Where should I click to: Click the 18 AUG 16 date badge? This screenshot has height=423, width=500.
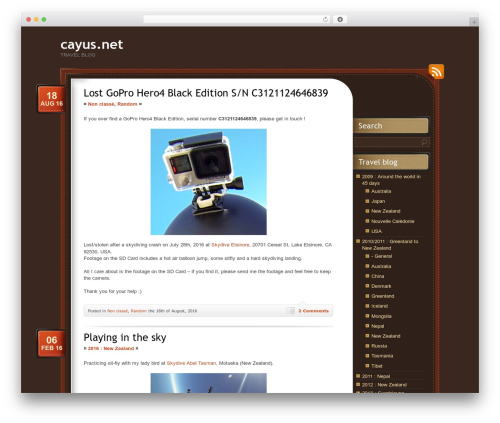point(51,99)
